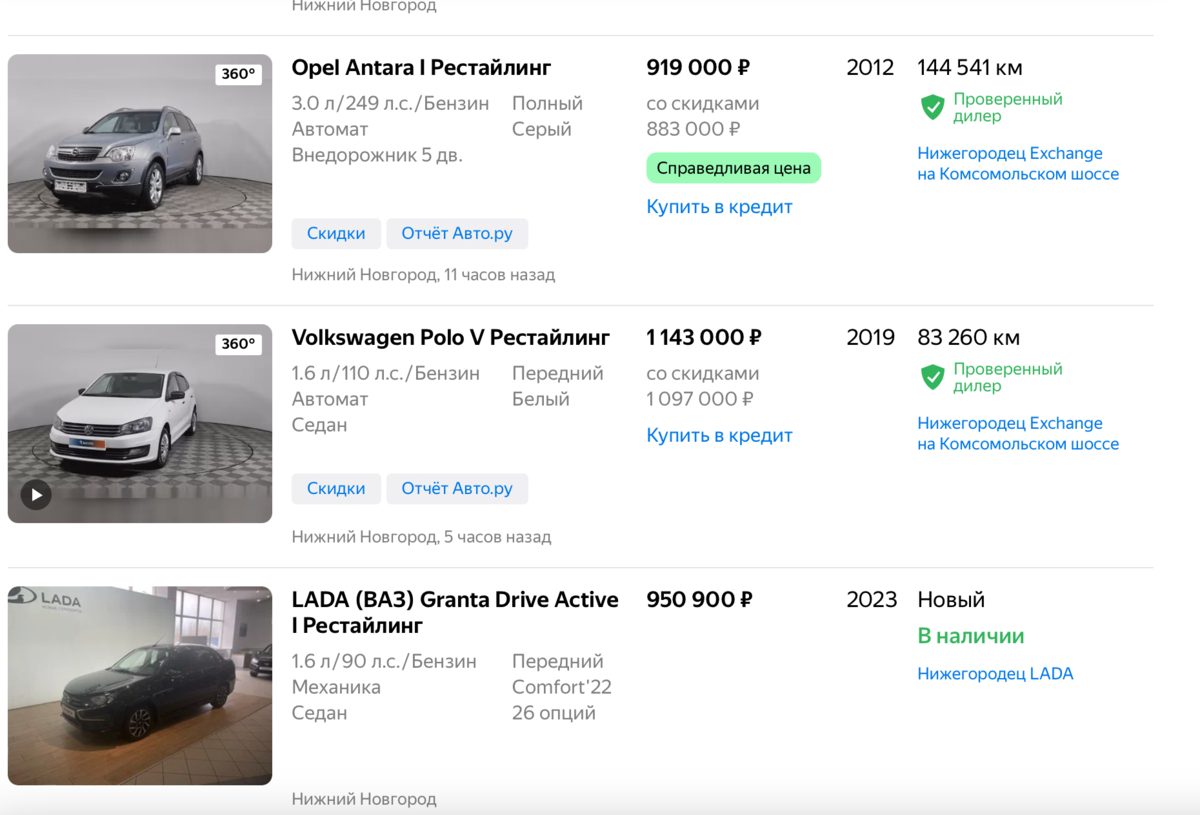Click verified dealer shield icon for Opel Antara

932,107
